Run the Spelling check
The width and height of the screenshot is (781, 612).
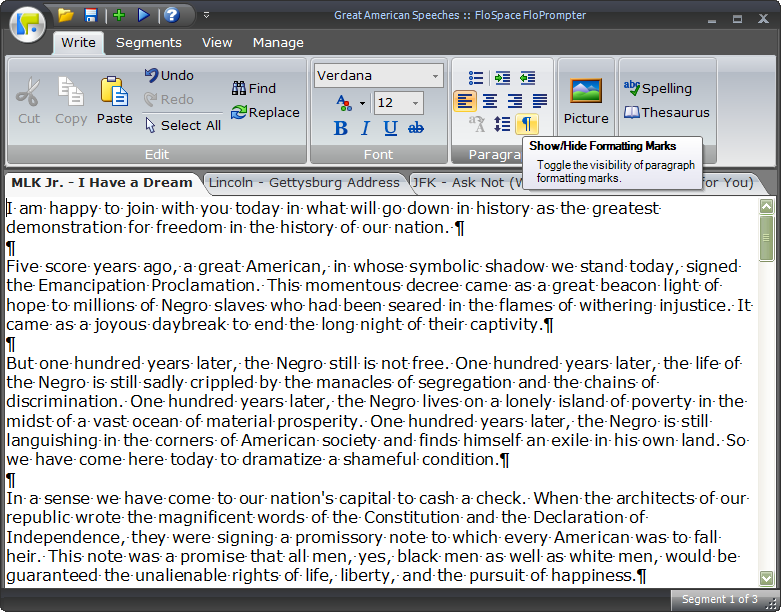click(x=657, y=88)
